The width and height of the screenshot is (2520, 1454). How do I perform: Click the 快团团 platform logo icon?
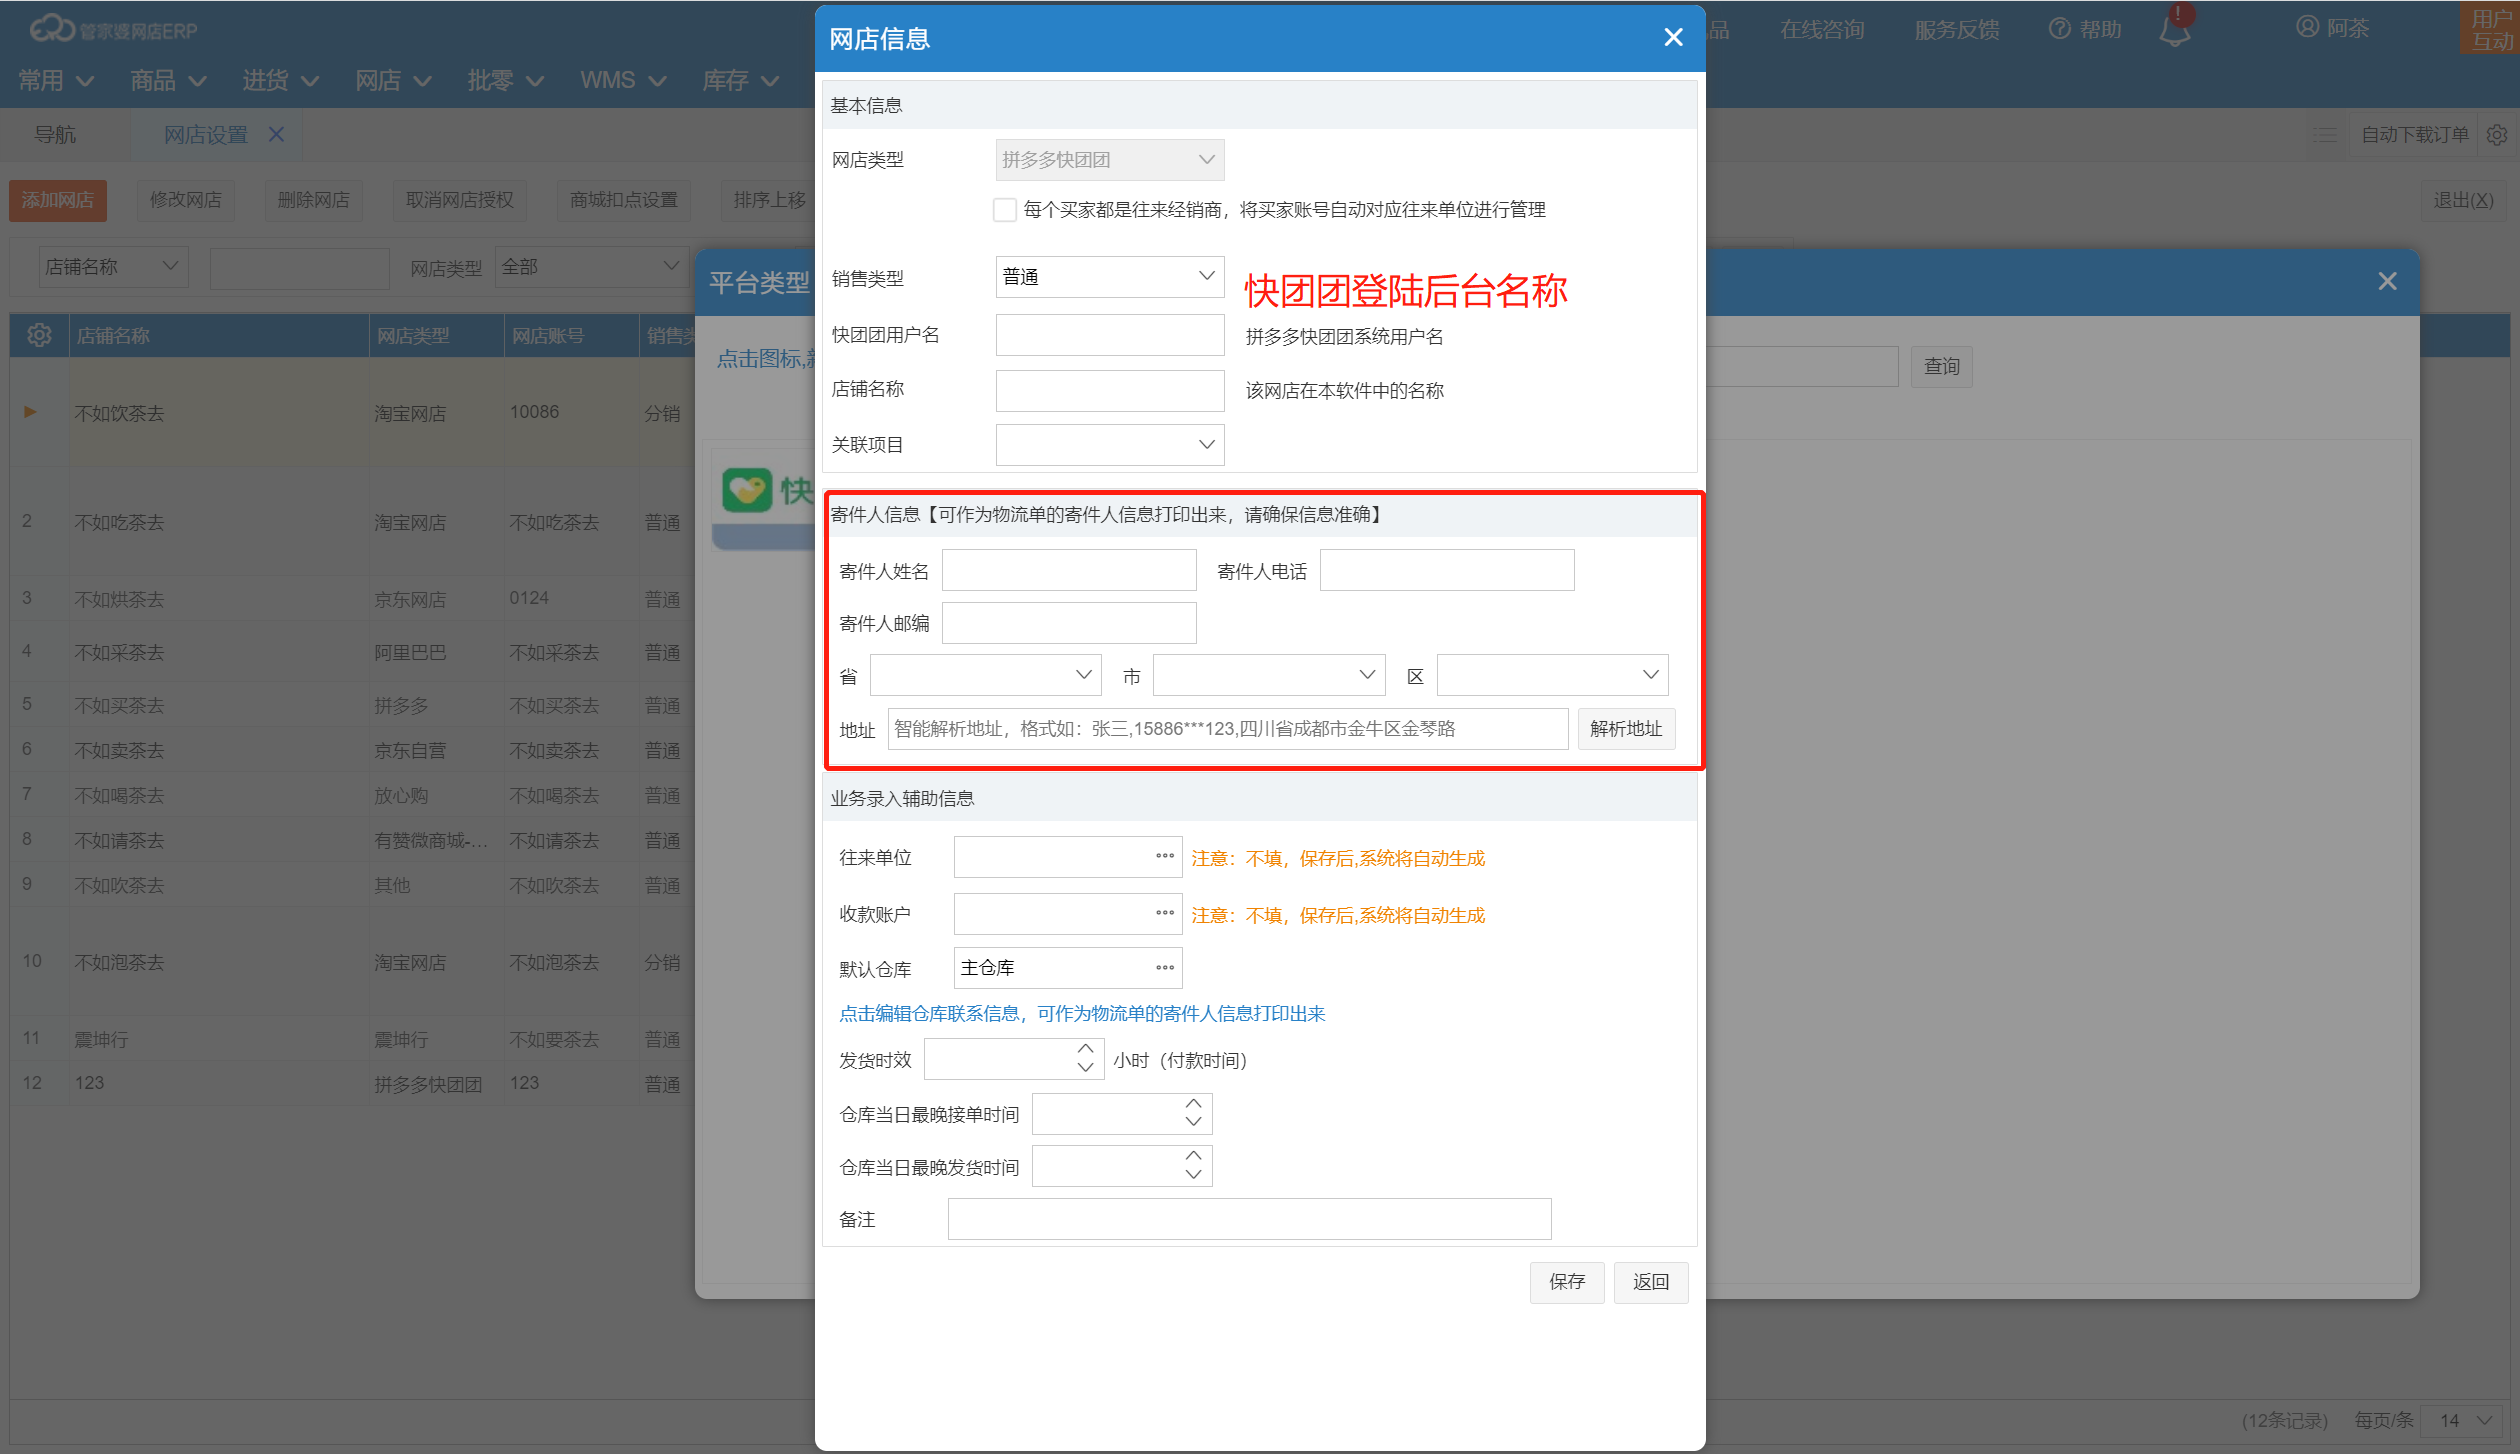[x=747, y=490]
